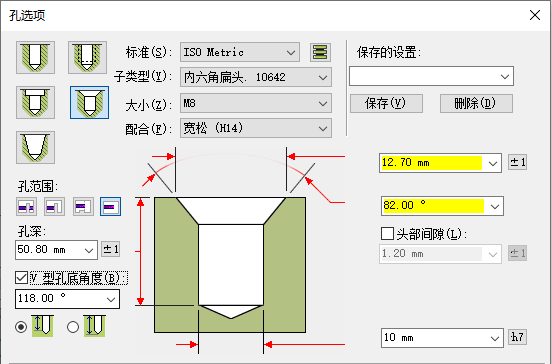This screenshot has height=364, width=552.
Task: Select the countersink hole type icon
Action: click(x=89, y=102)
